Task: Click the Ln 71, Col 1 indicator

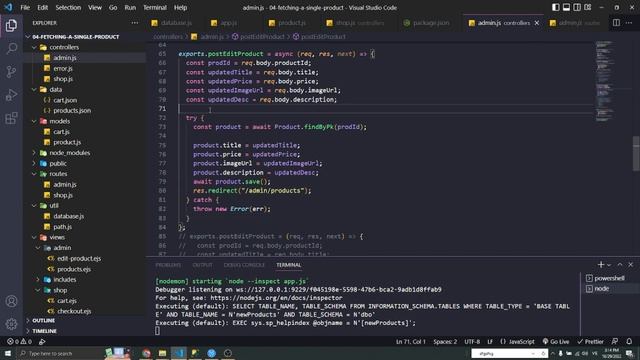Action: 411,342
